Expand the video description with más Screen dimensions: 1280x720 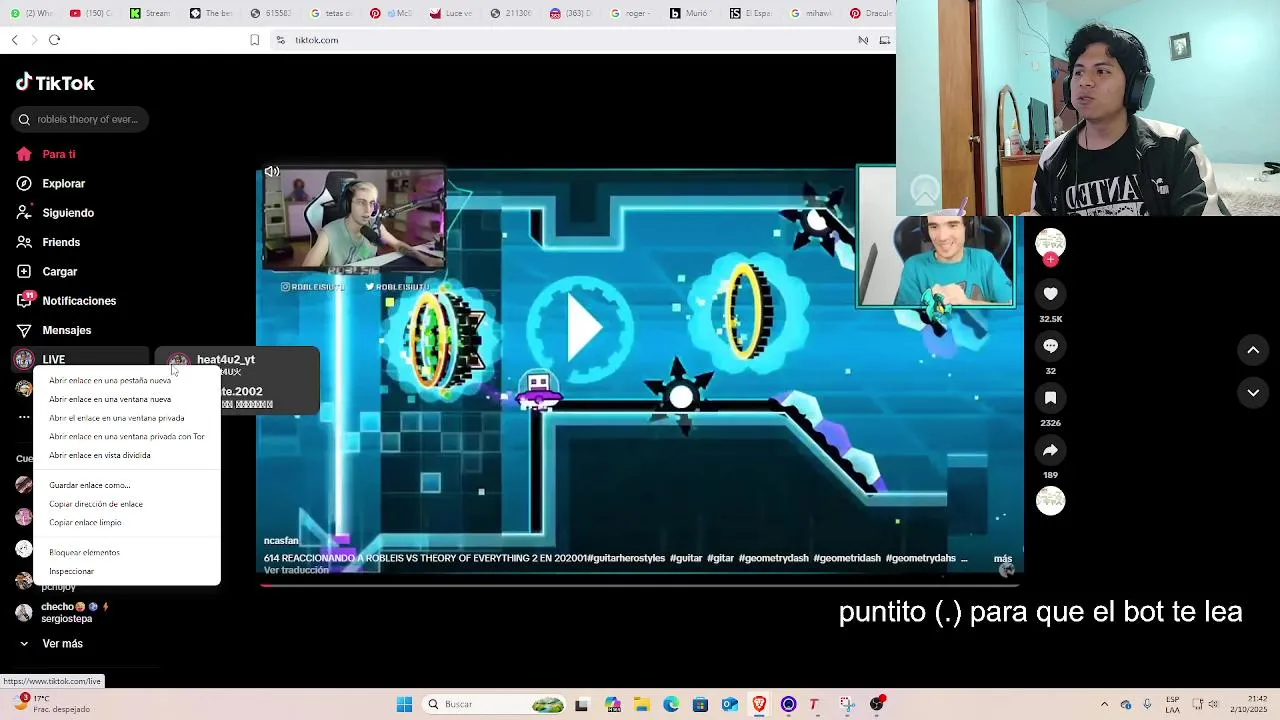tap(1002, 559)
